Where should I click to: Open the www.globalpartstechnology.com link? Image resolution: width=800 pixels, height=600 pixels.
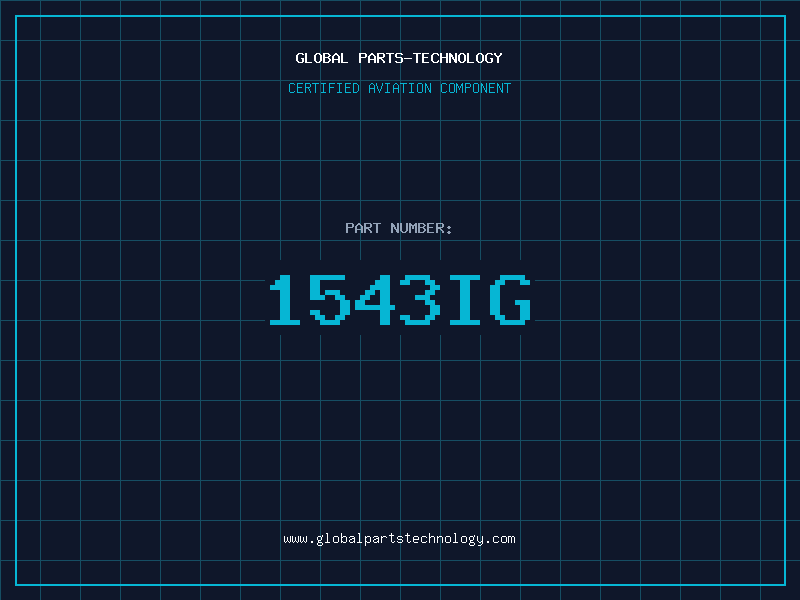(x=399, y=539)
